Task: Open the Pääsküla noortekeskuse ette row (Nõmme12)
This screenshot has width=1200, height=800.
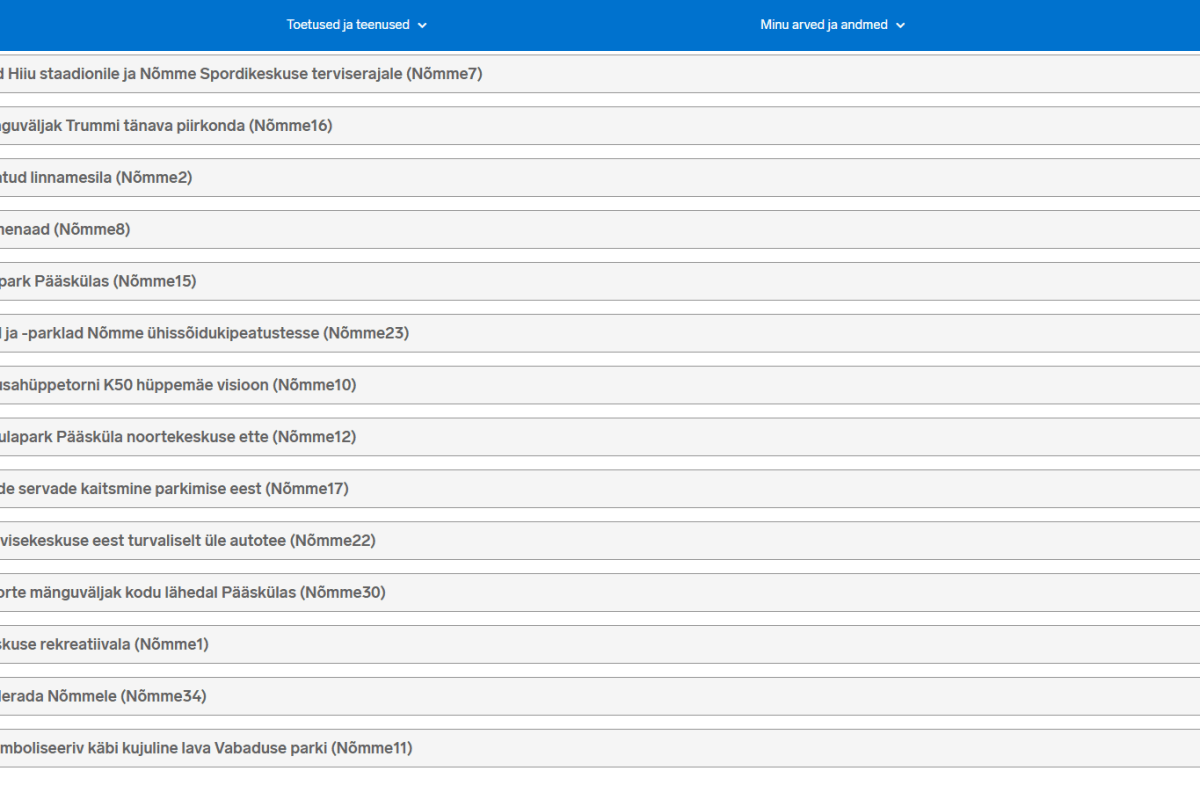Action: click(178, 438)
